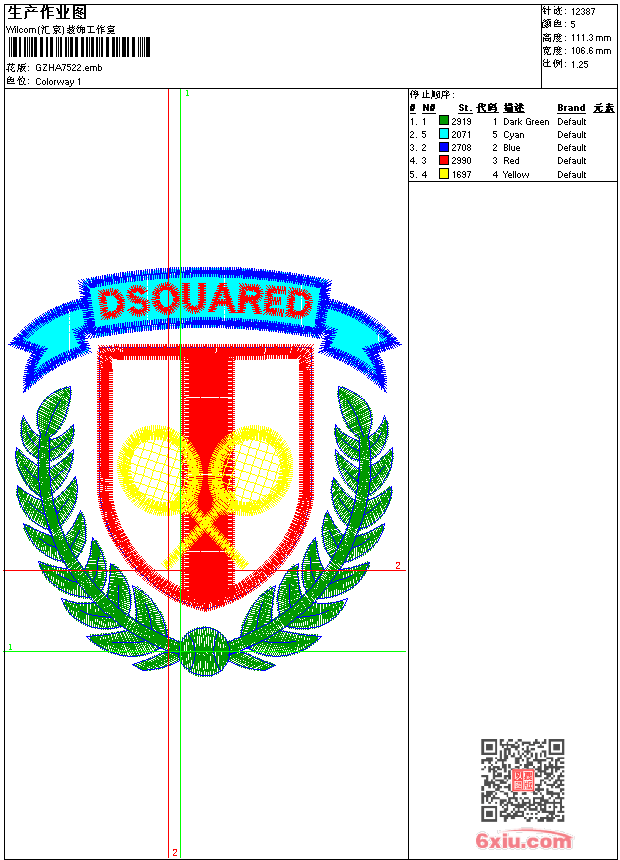Click the 'St.' column header
Screen dimensions: 620x860
465,108
